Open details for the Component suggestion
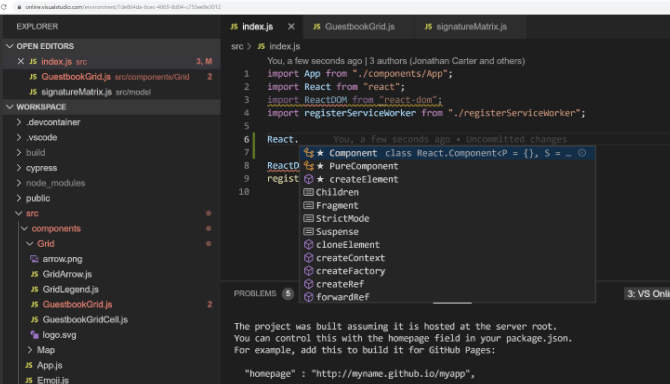This screenshot has width=670, height=384. 582,153
